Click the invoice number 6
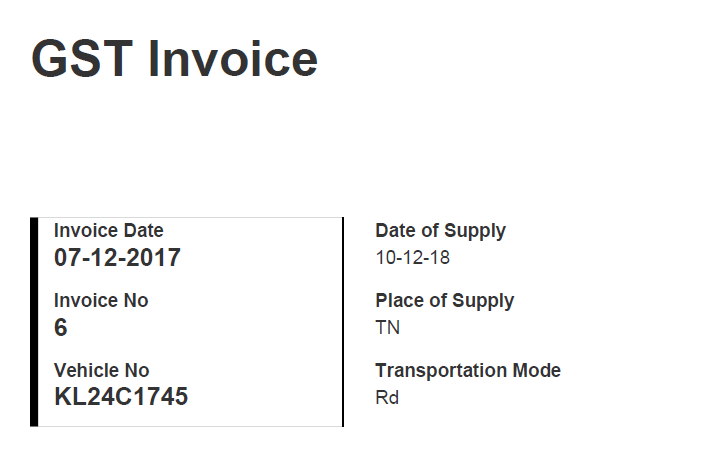The height and width of the screenshot is (450, 724). 60,328
